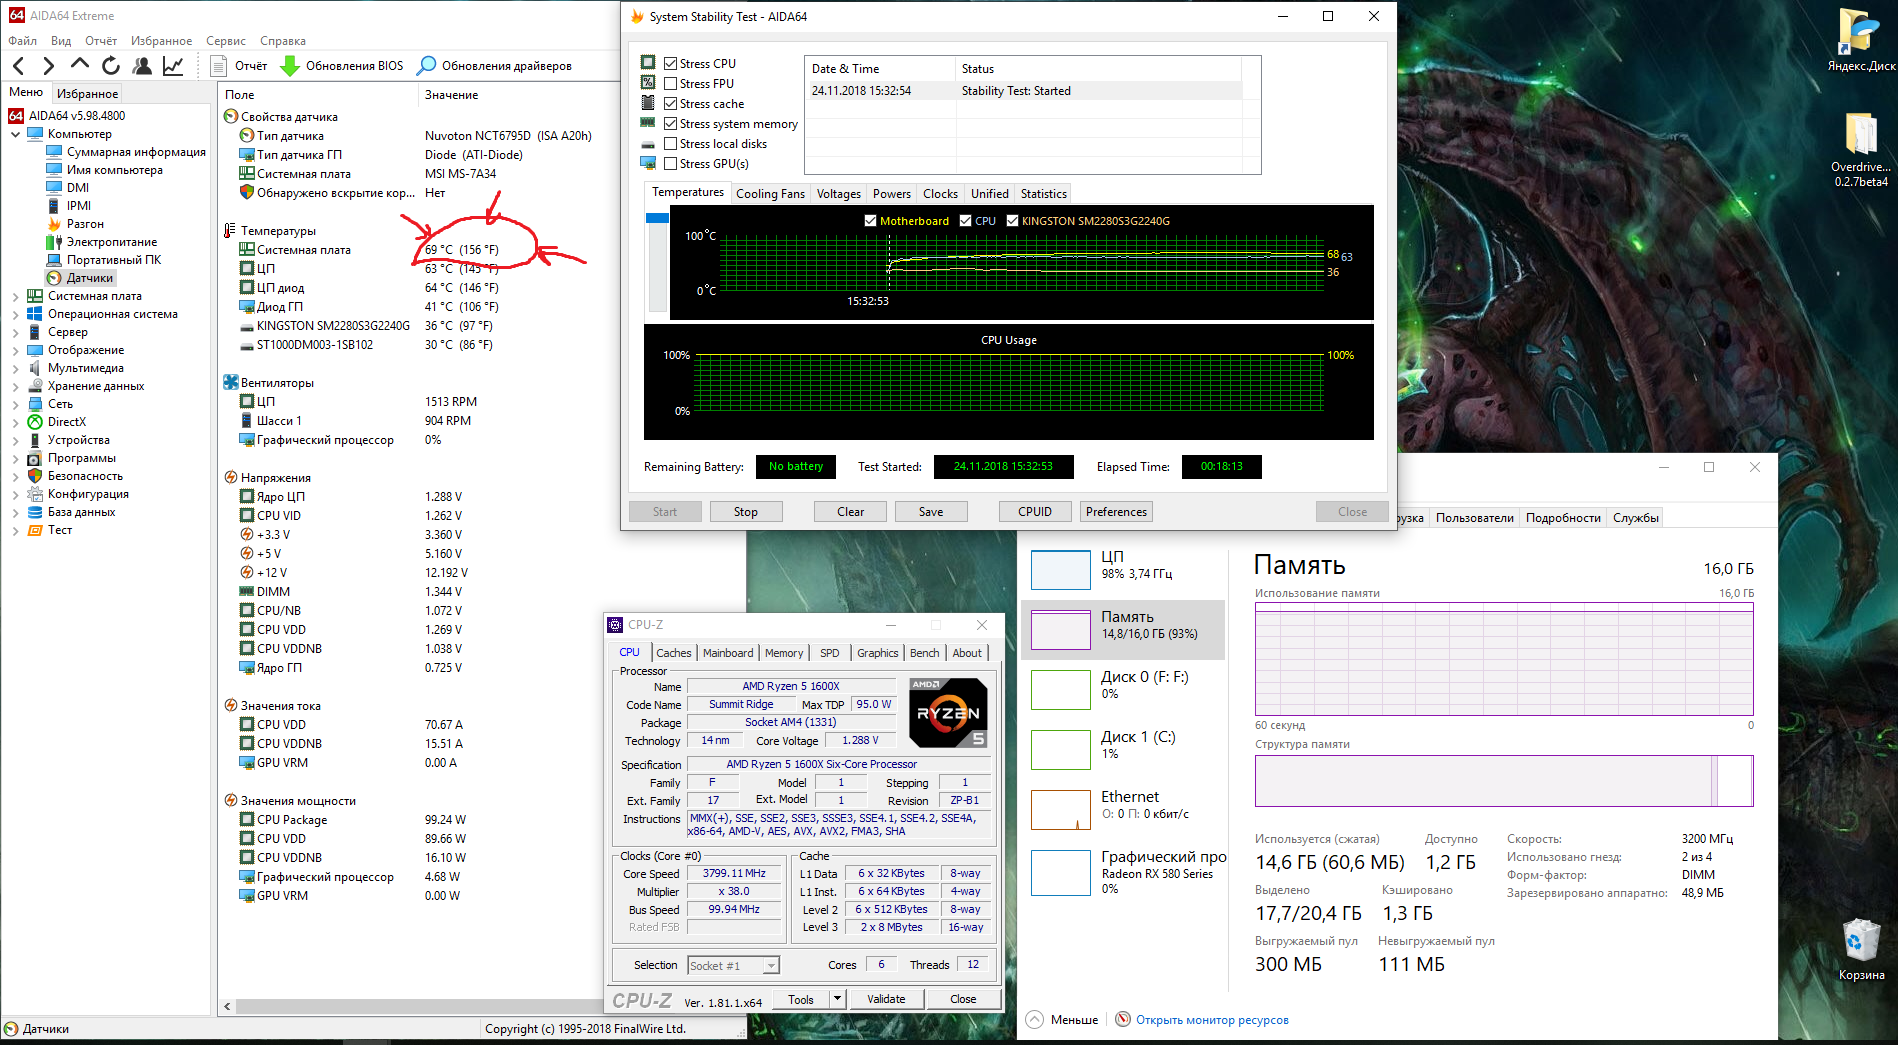Screen dimensions: 1898x1045
Task: Open the Подробности tab in Task Manager
Action: [1563, 518]
